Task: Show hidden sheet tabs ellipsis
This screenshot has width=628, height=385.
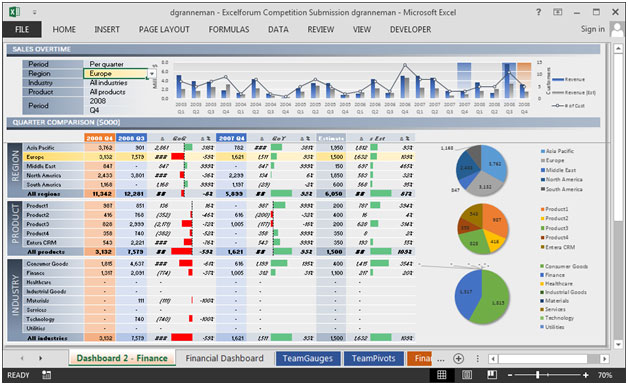Action: point(441,360)
